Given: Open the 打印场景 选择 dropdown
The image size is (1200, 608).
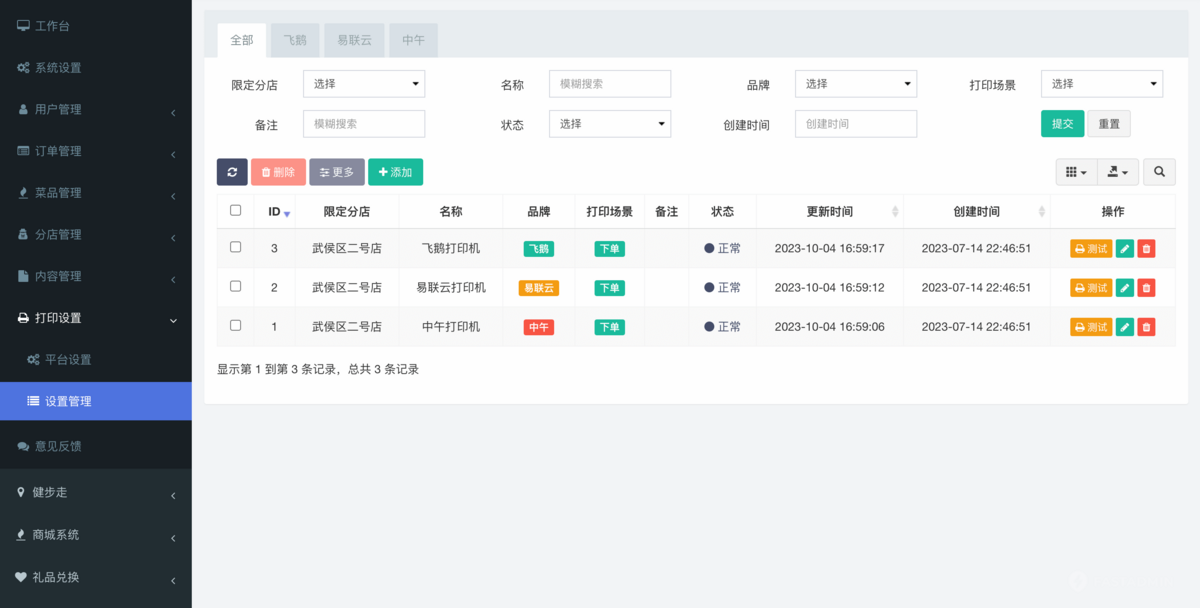Looking at the screenshot, I should pyautogui.click(x=1101, y=84).
